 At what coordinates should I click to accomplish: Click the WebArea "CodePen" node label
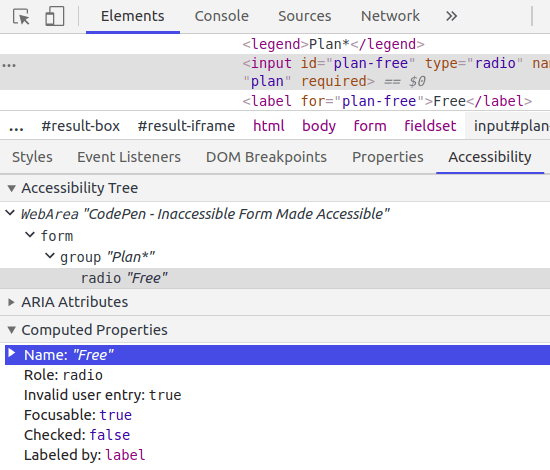pyautogui.click(x=205, y=214)
